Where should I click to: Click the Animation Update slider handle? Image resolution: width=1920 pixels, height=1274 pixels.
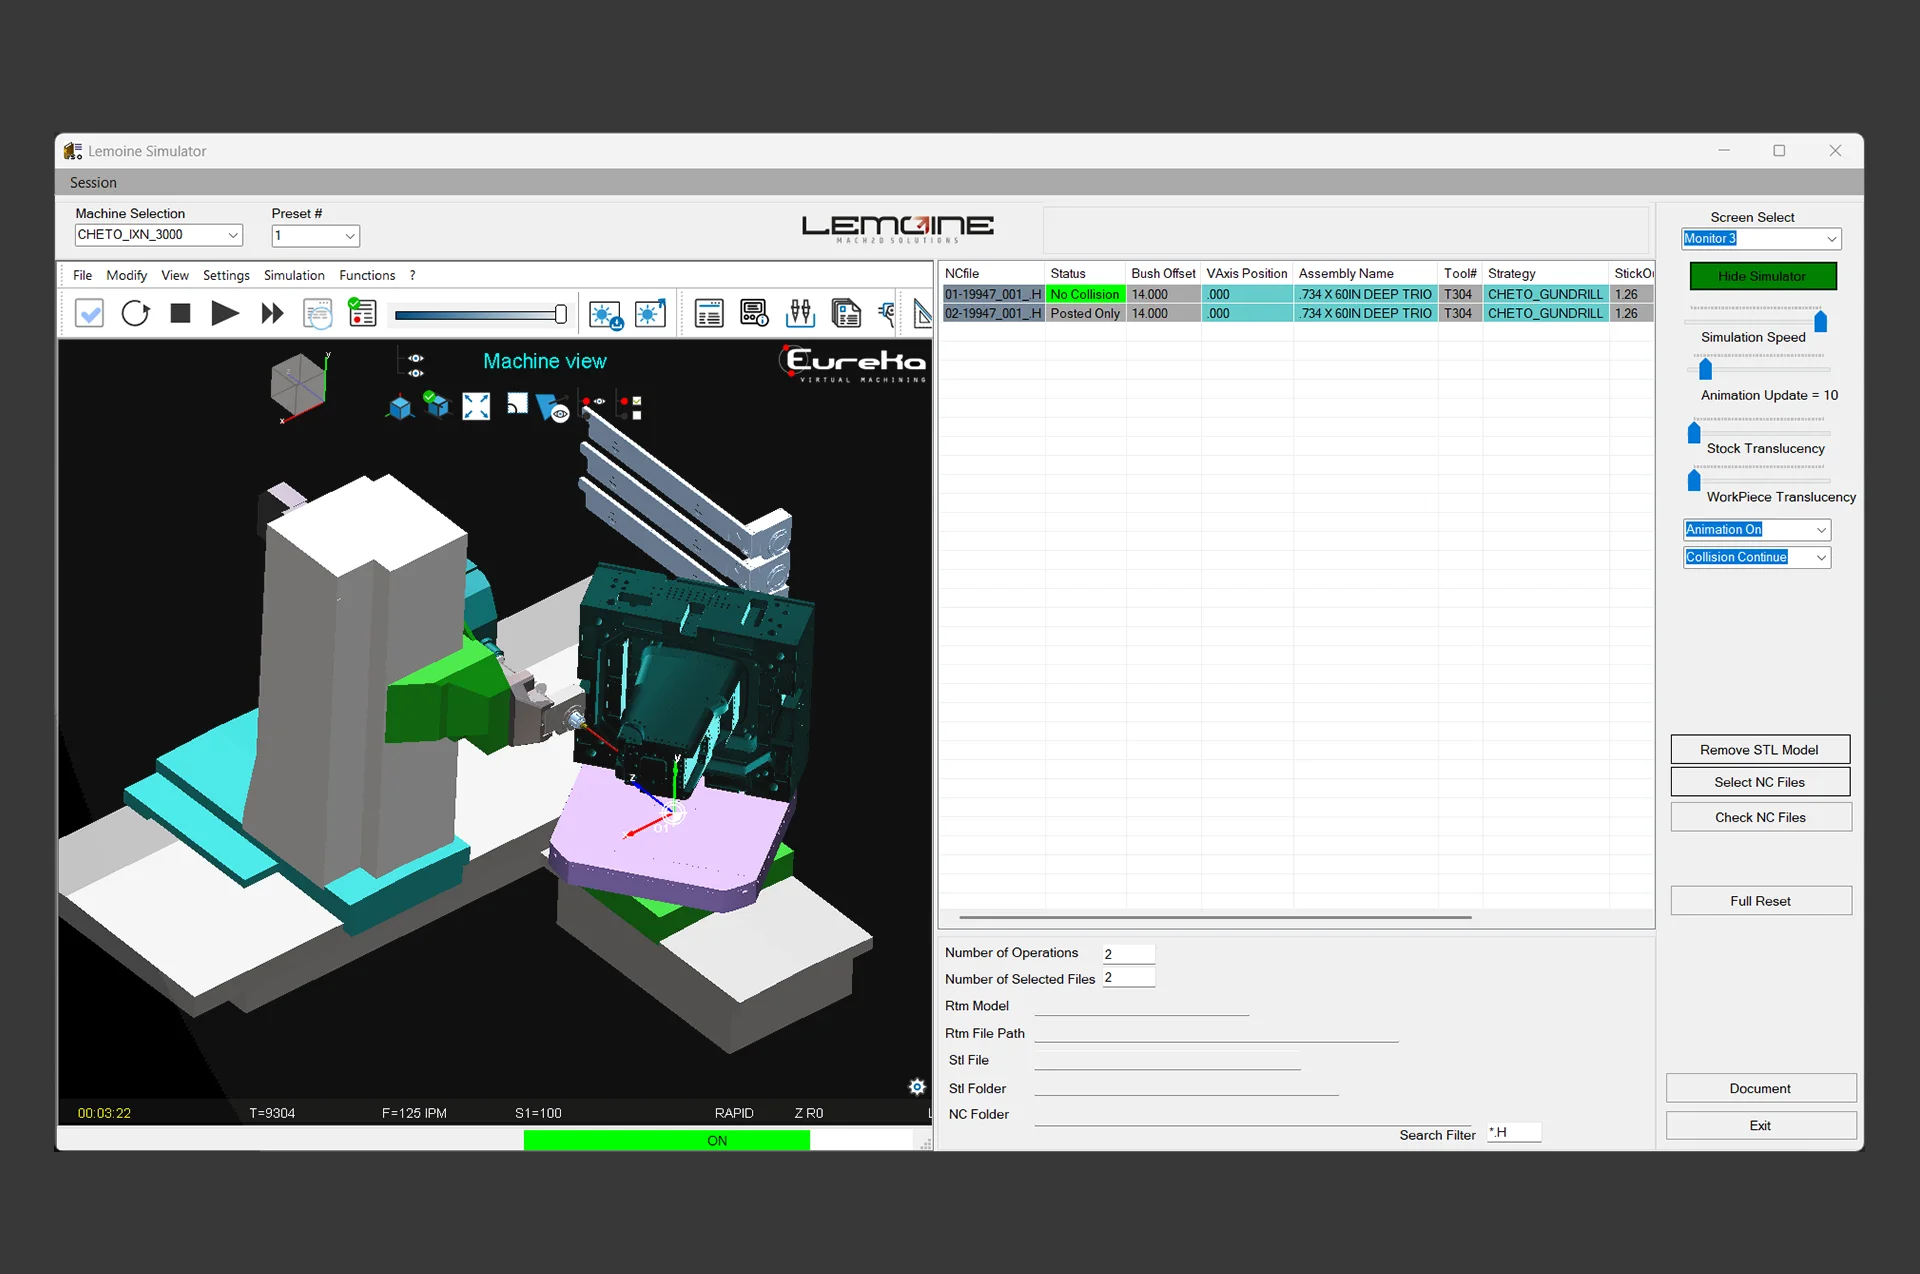pos(1705,370)
